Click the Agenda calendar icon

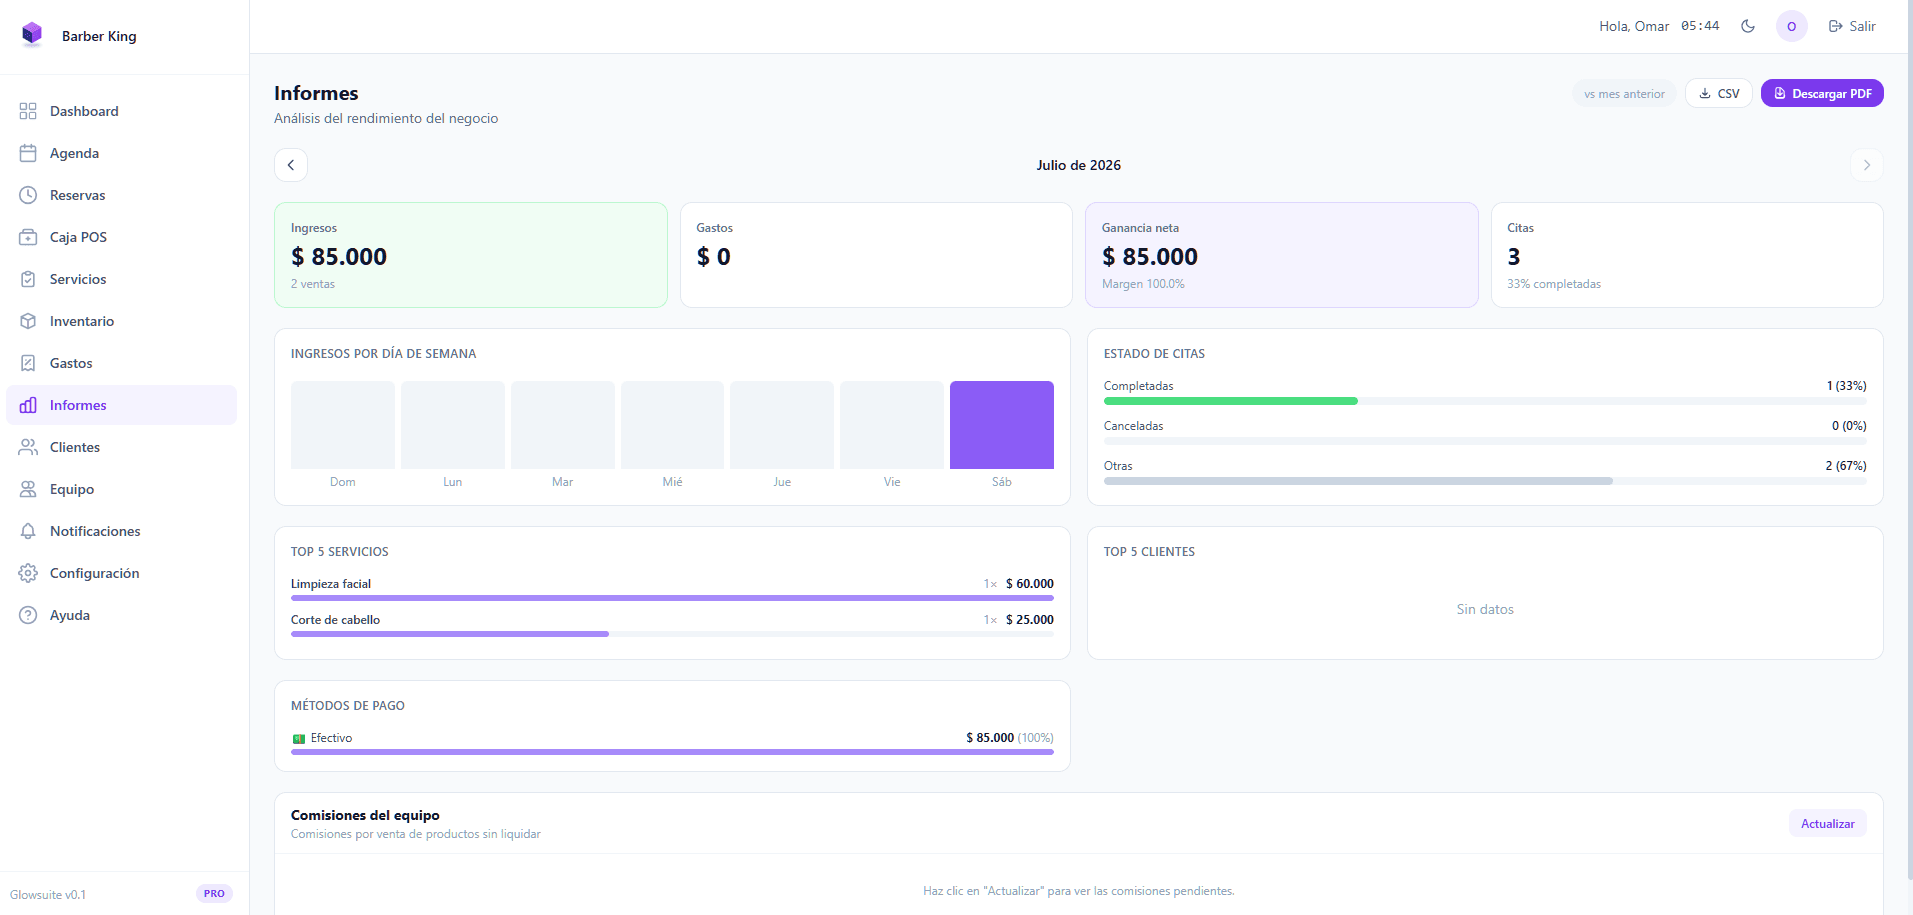28,153
